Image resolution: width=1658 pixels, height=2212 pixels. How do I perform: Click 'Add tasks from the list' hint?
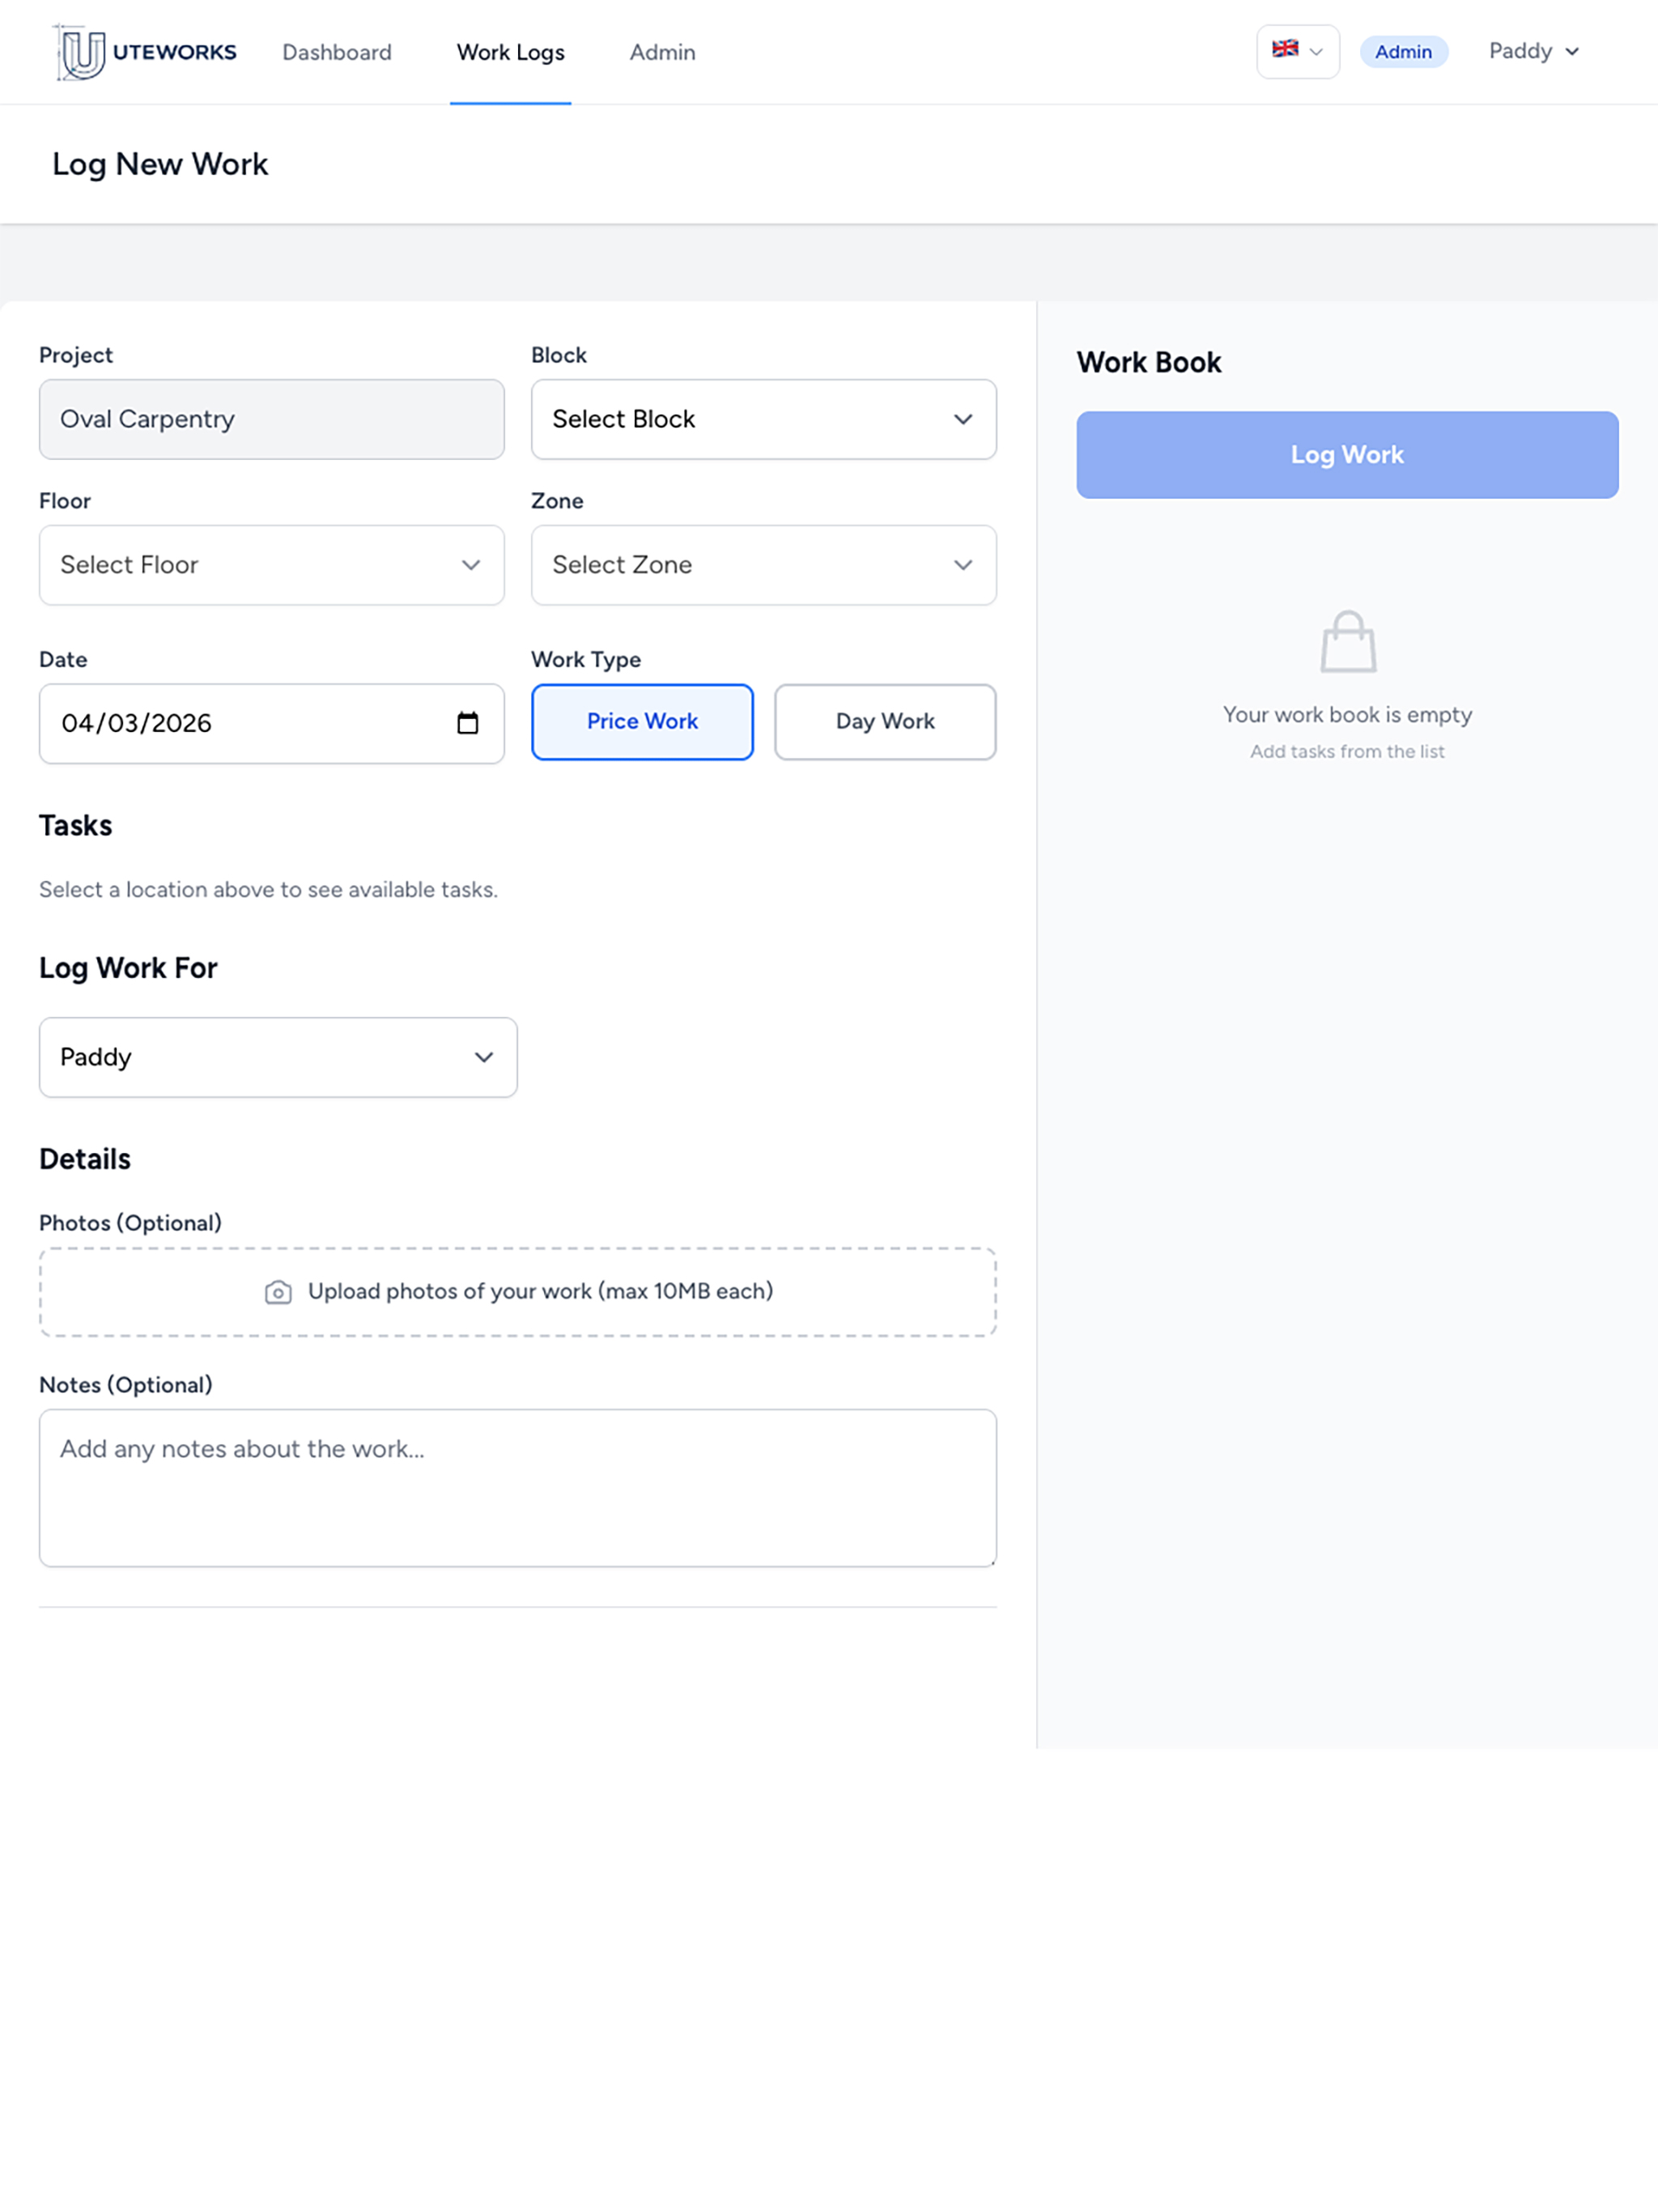1347,752
